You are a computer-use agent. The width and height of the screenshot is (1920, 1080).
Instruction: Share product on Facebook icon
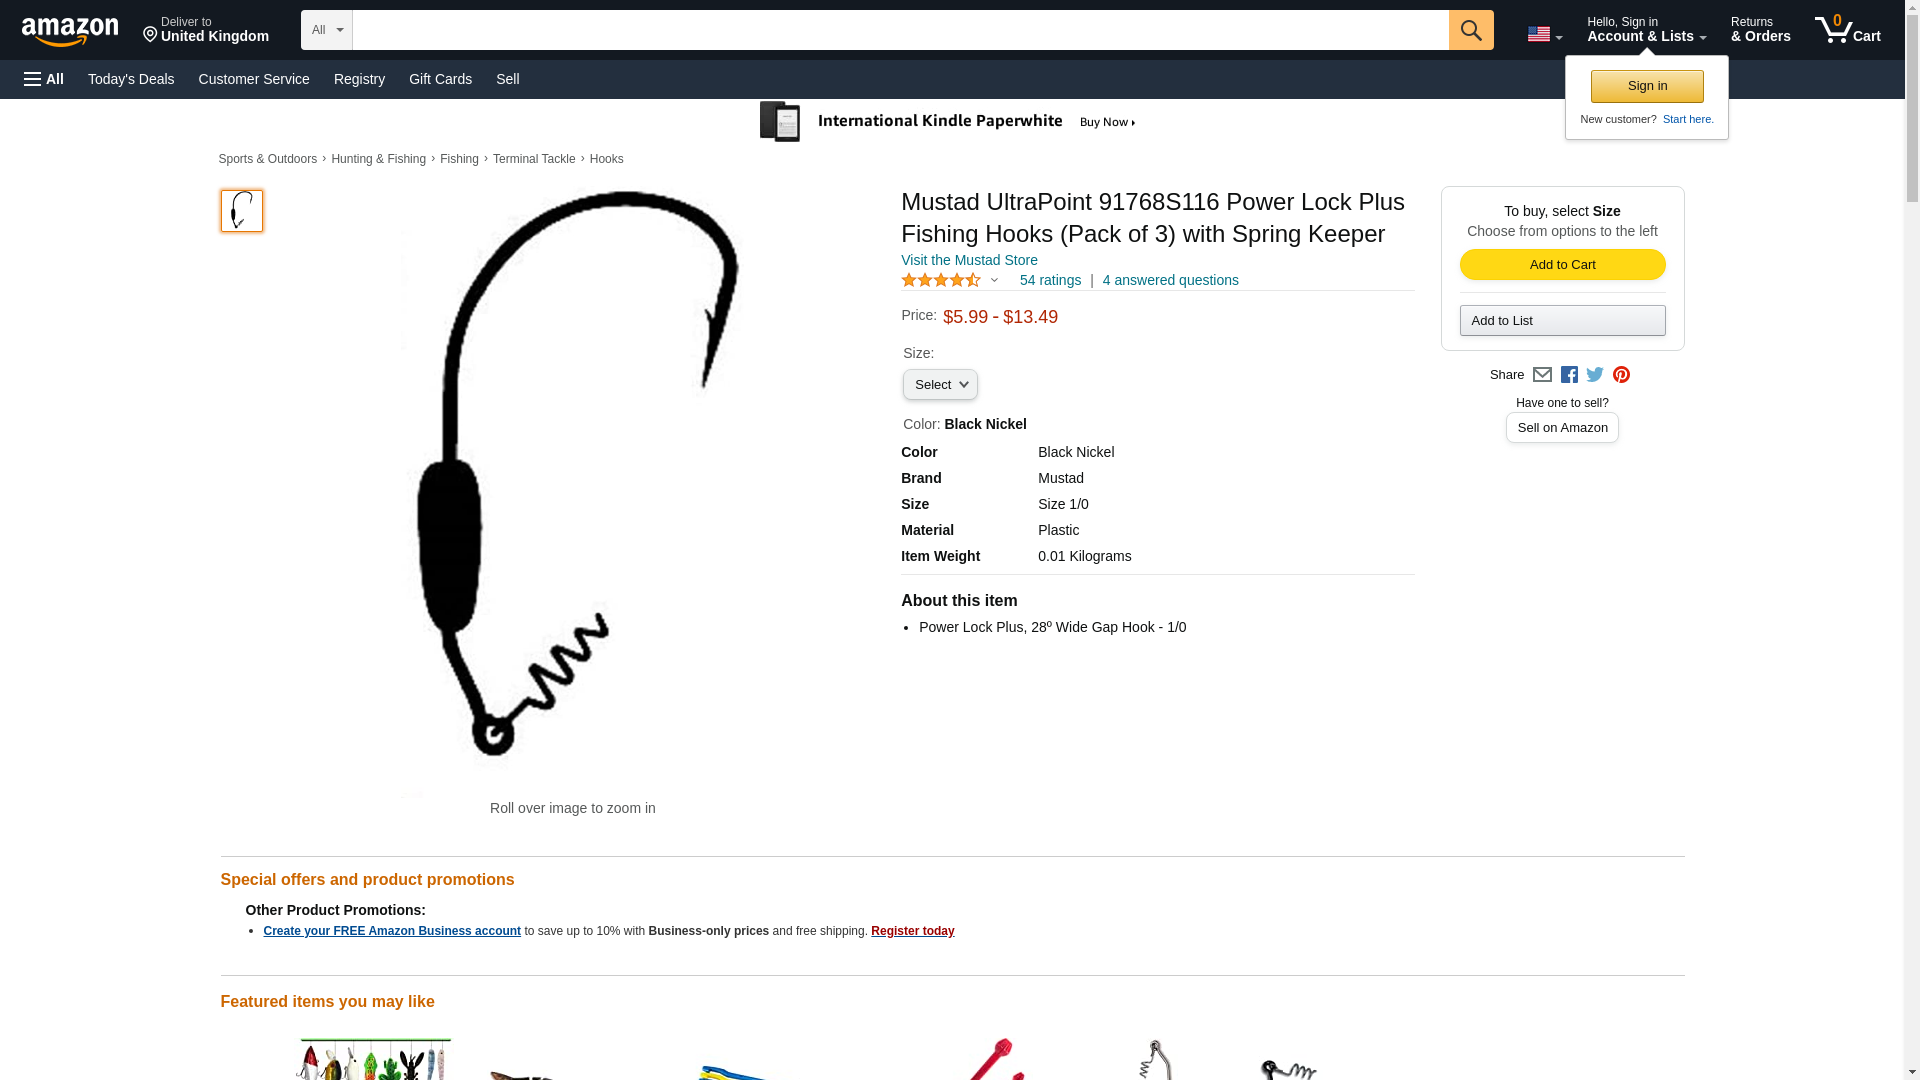pyautogui.click(x=1569, y=375)
